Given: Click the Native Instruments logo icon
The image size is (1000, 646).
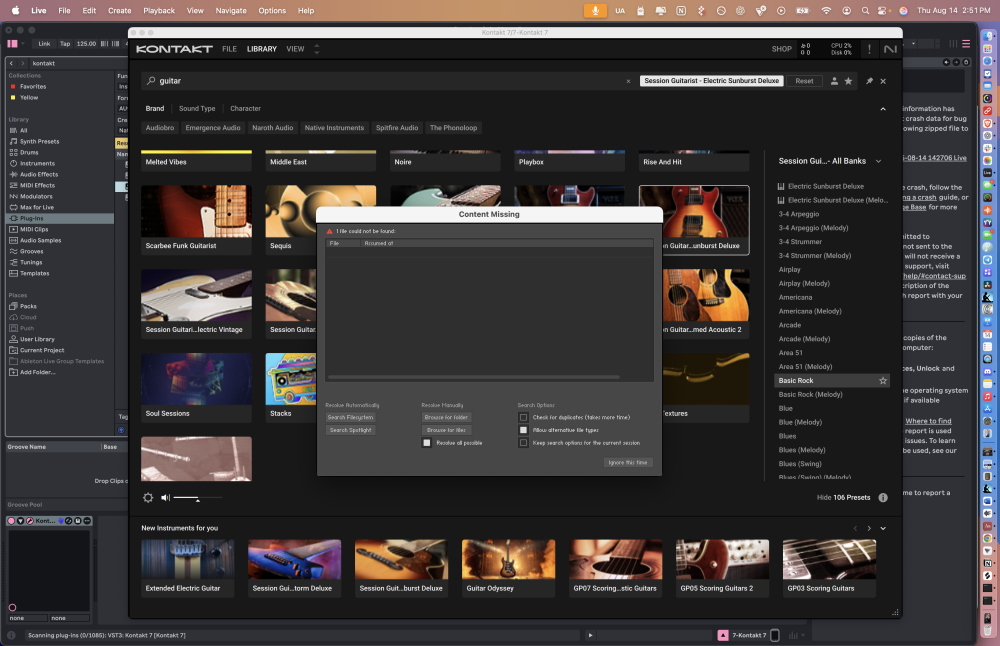Looking at the screenshot, I should tap(890, 49).
